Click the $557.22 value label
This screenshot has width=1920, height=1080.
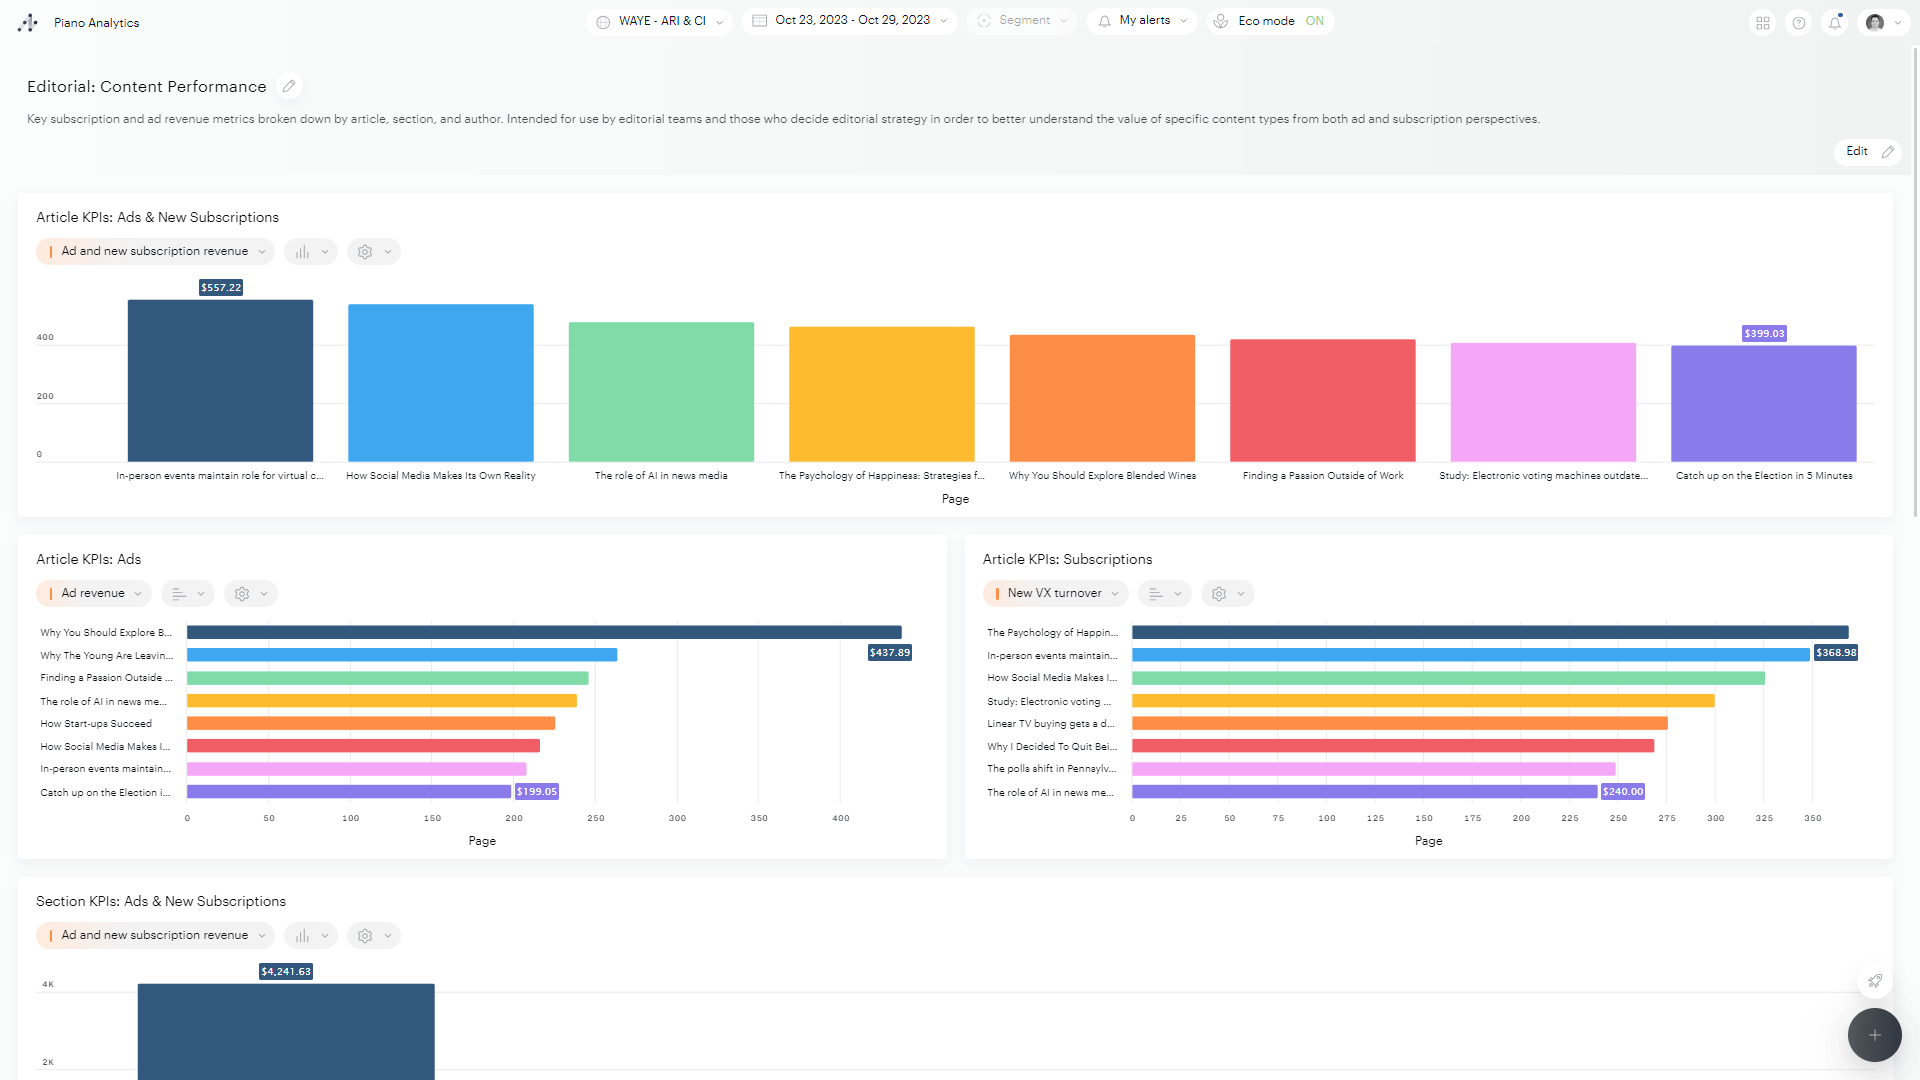[x=221, y=288]
